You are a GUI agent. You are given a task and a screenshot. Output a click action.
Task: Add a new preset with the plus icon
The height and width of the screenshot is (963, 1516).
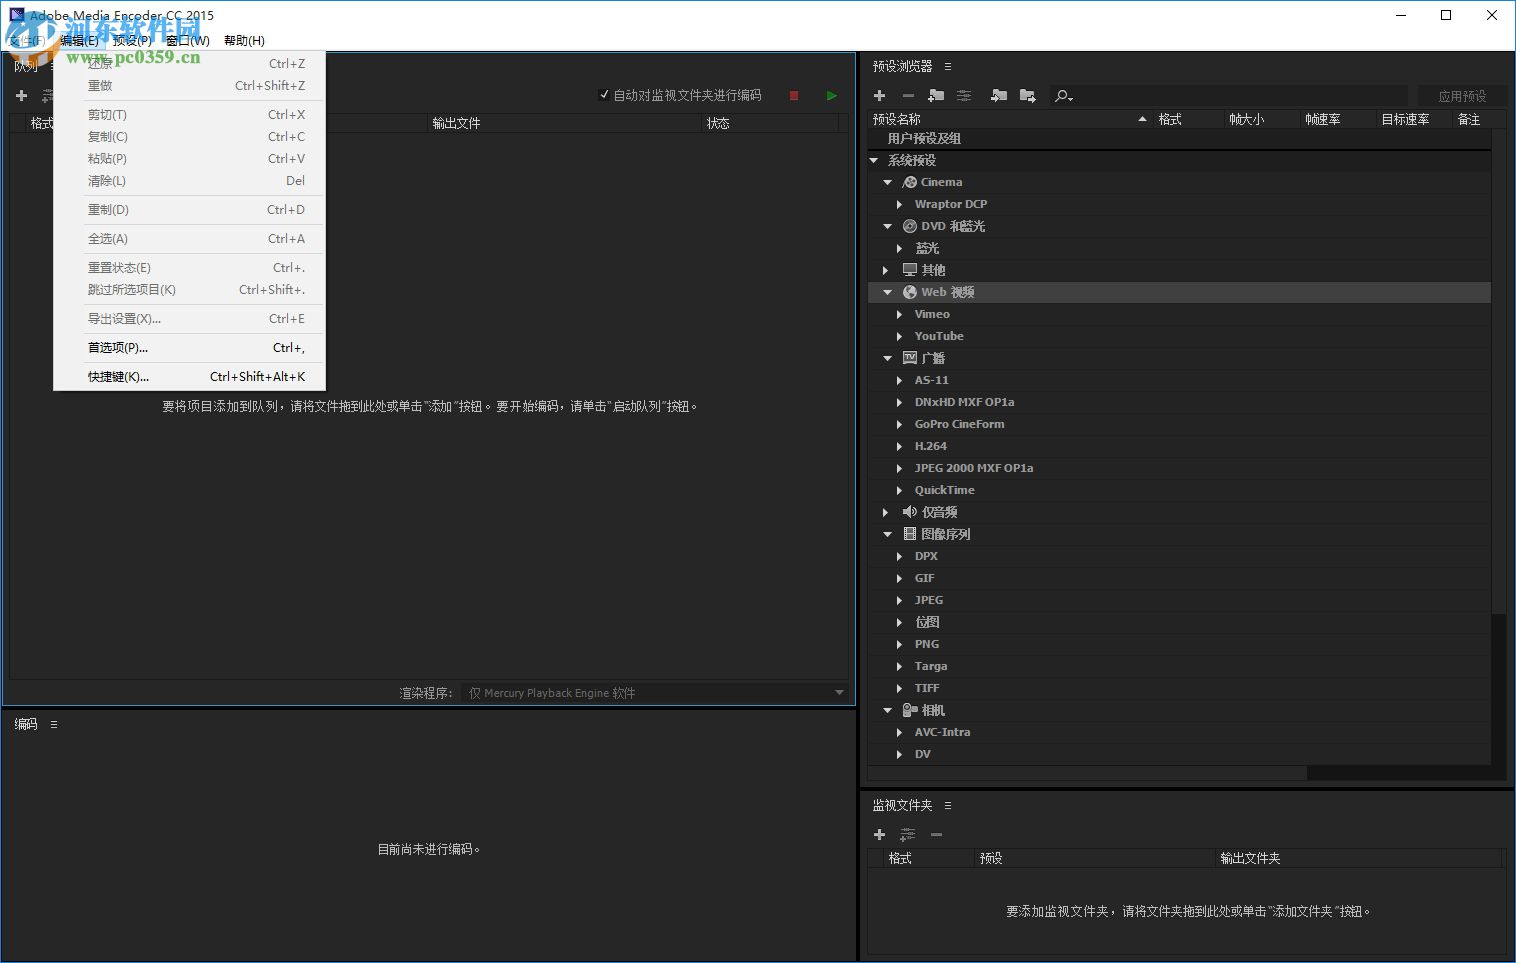point(879,96)
